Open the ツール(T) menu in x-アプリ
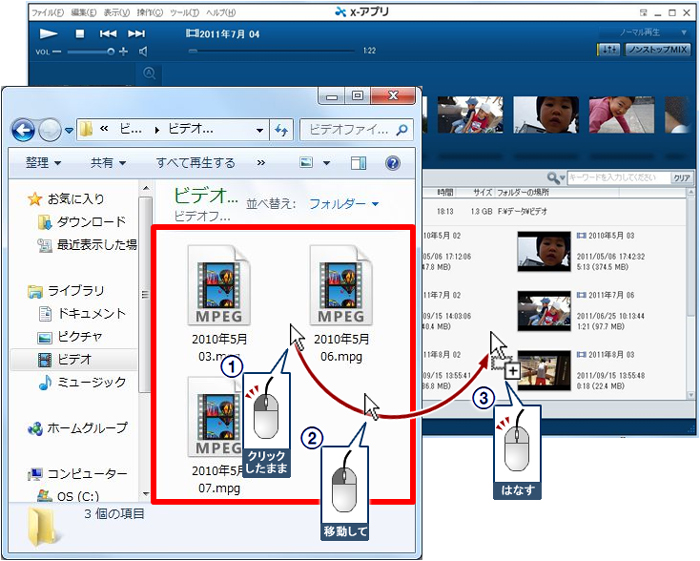 coord(185,13)
